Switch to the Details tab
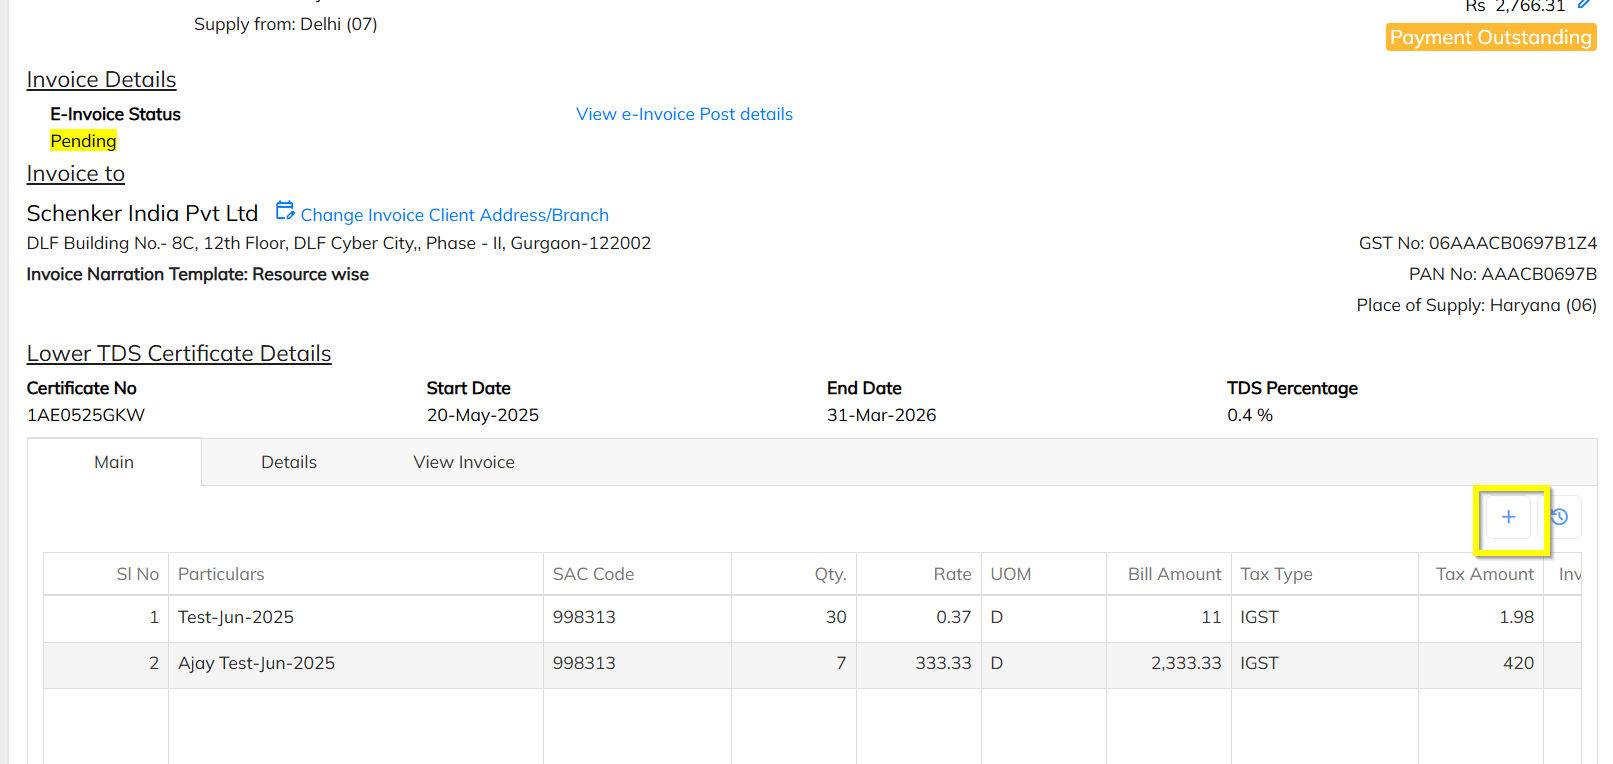1613x764 pixels. [288, 462]
